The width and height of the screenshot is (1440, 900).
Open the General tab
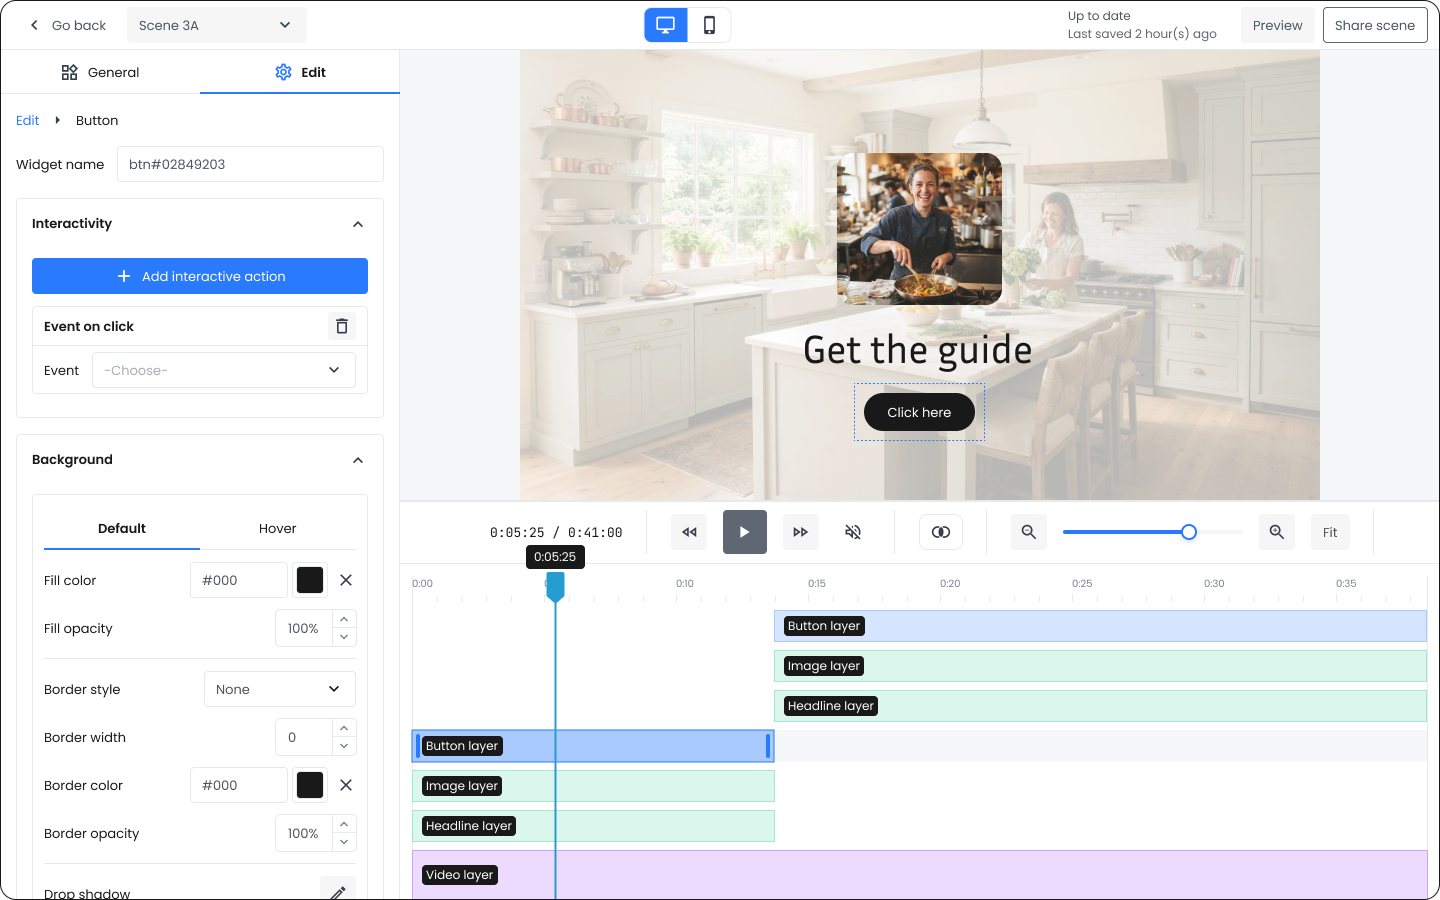100,72
